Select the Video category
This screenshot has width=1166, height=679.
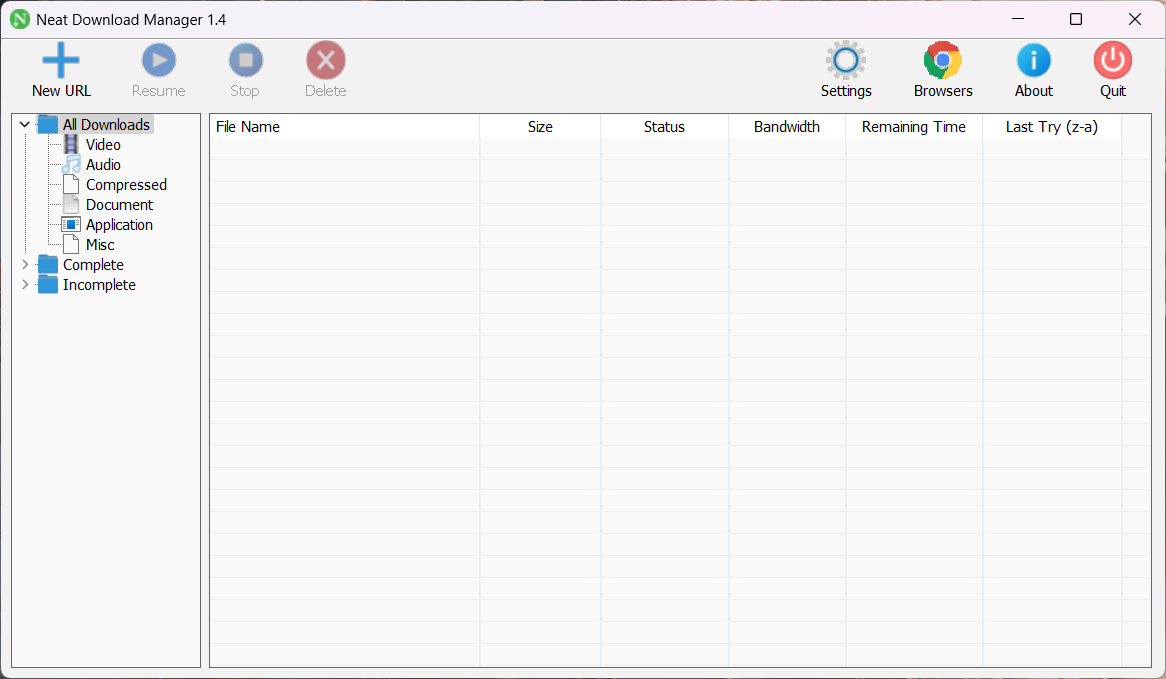pyautogui.click(x=102, y=145)
